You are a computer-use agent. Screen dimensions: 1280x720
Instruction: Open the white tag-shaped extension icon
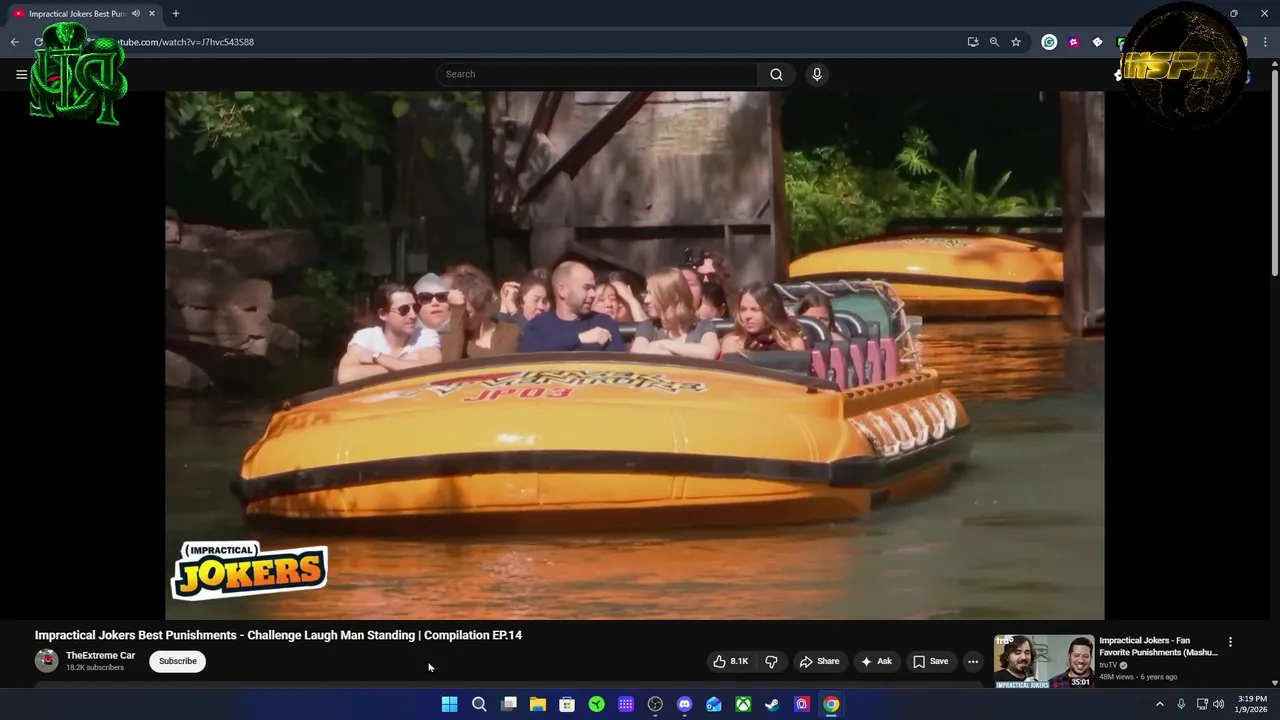click(x=1097, y=42)
